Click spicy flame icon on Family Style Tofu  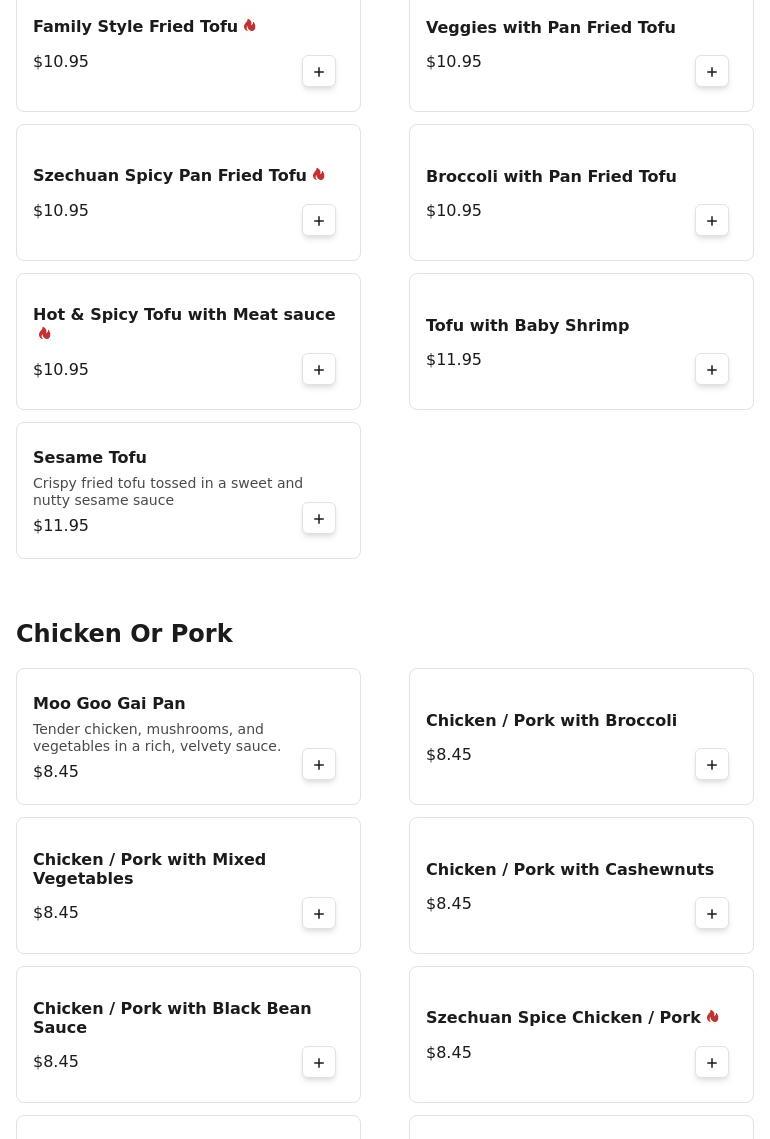point(250,25)
